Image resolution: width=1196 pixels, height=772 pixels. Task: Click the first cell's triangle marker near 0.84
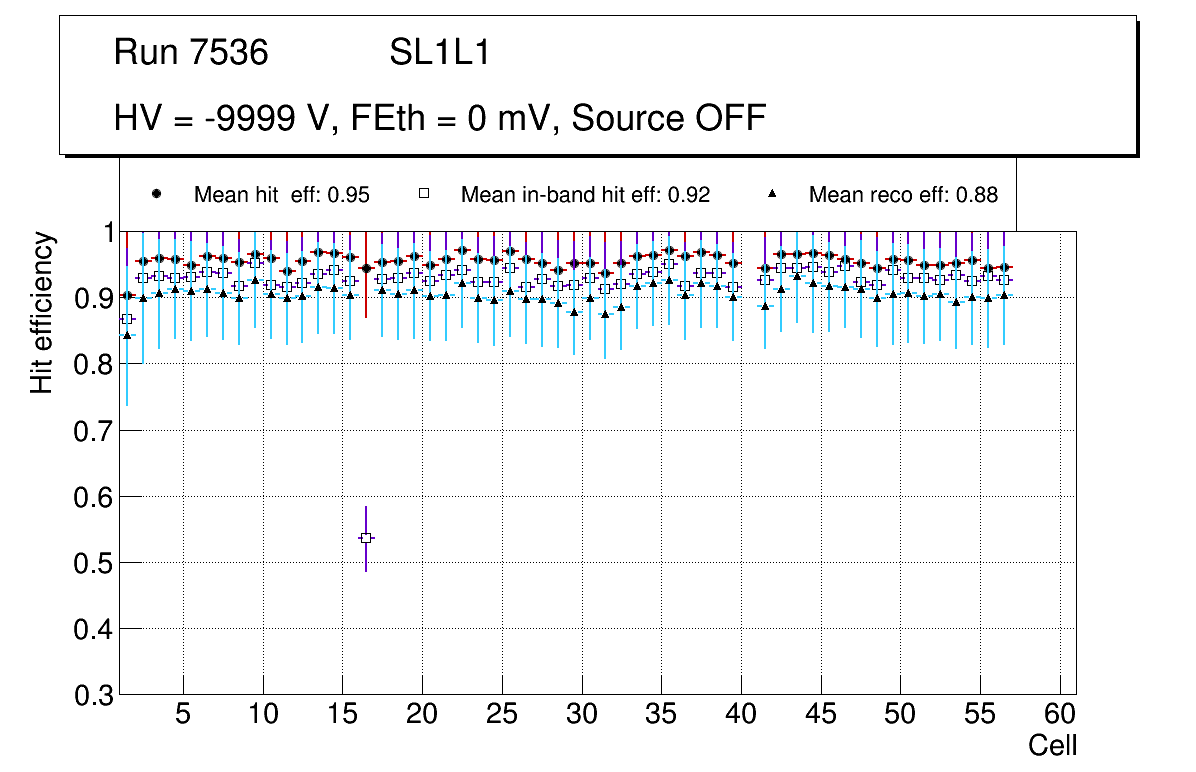pos(127,335)
